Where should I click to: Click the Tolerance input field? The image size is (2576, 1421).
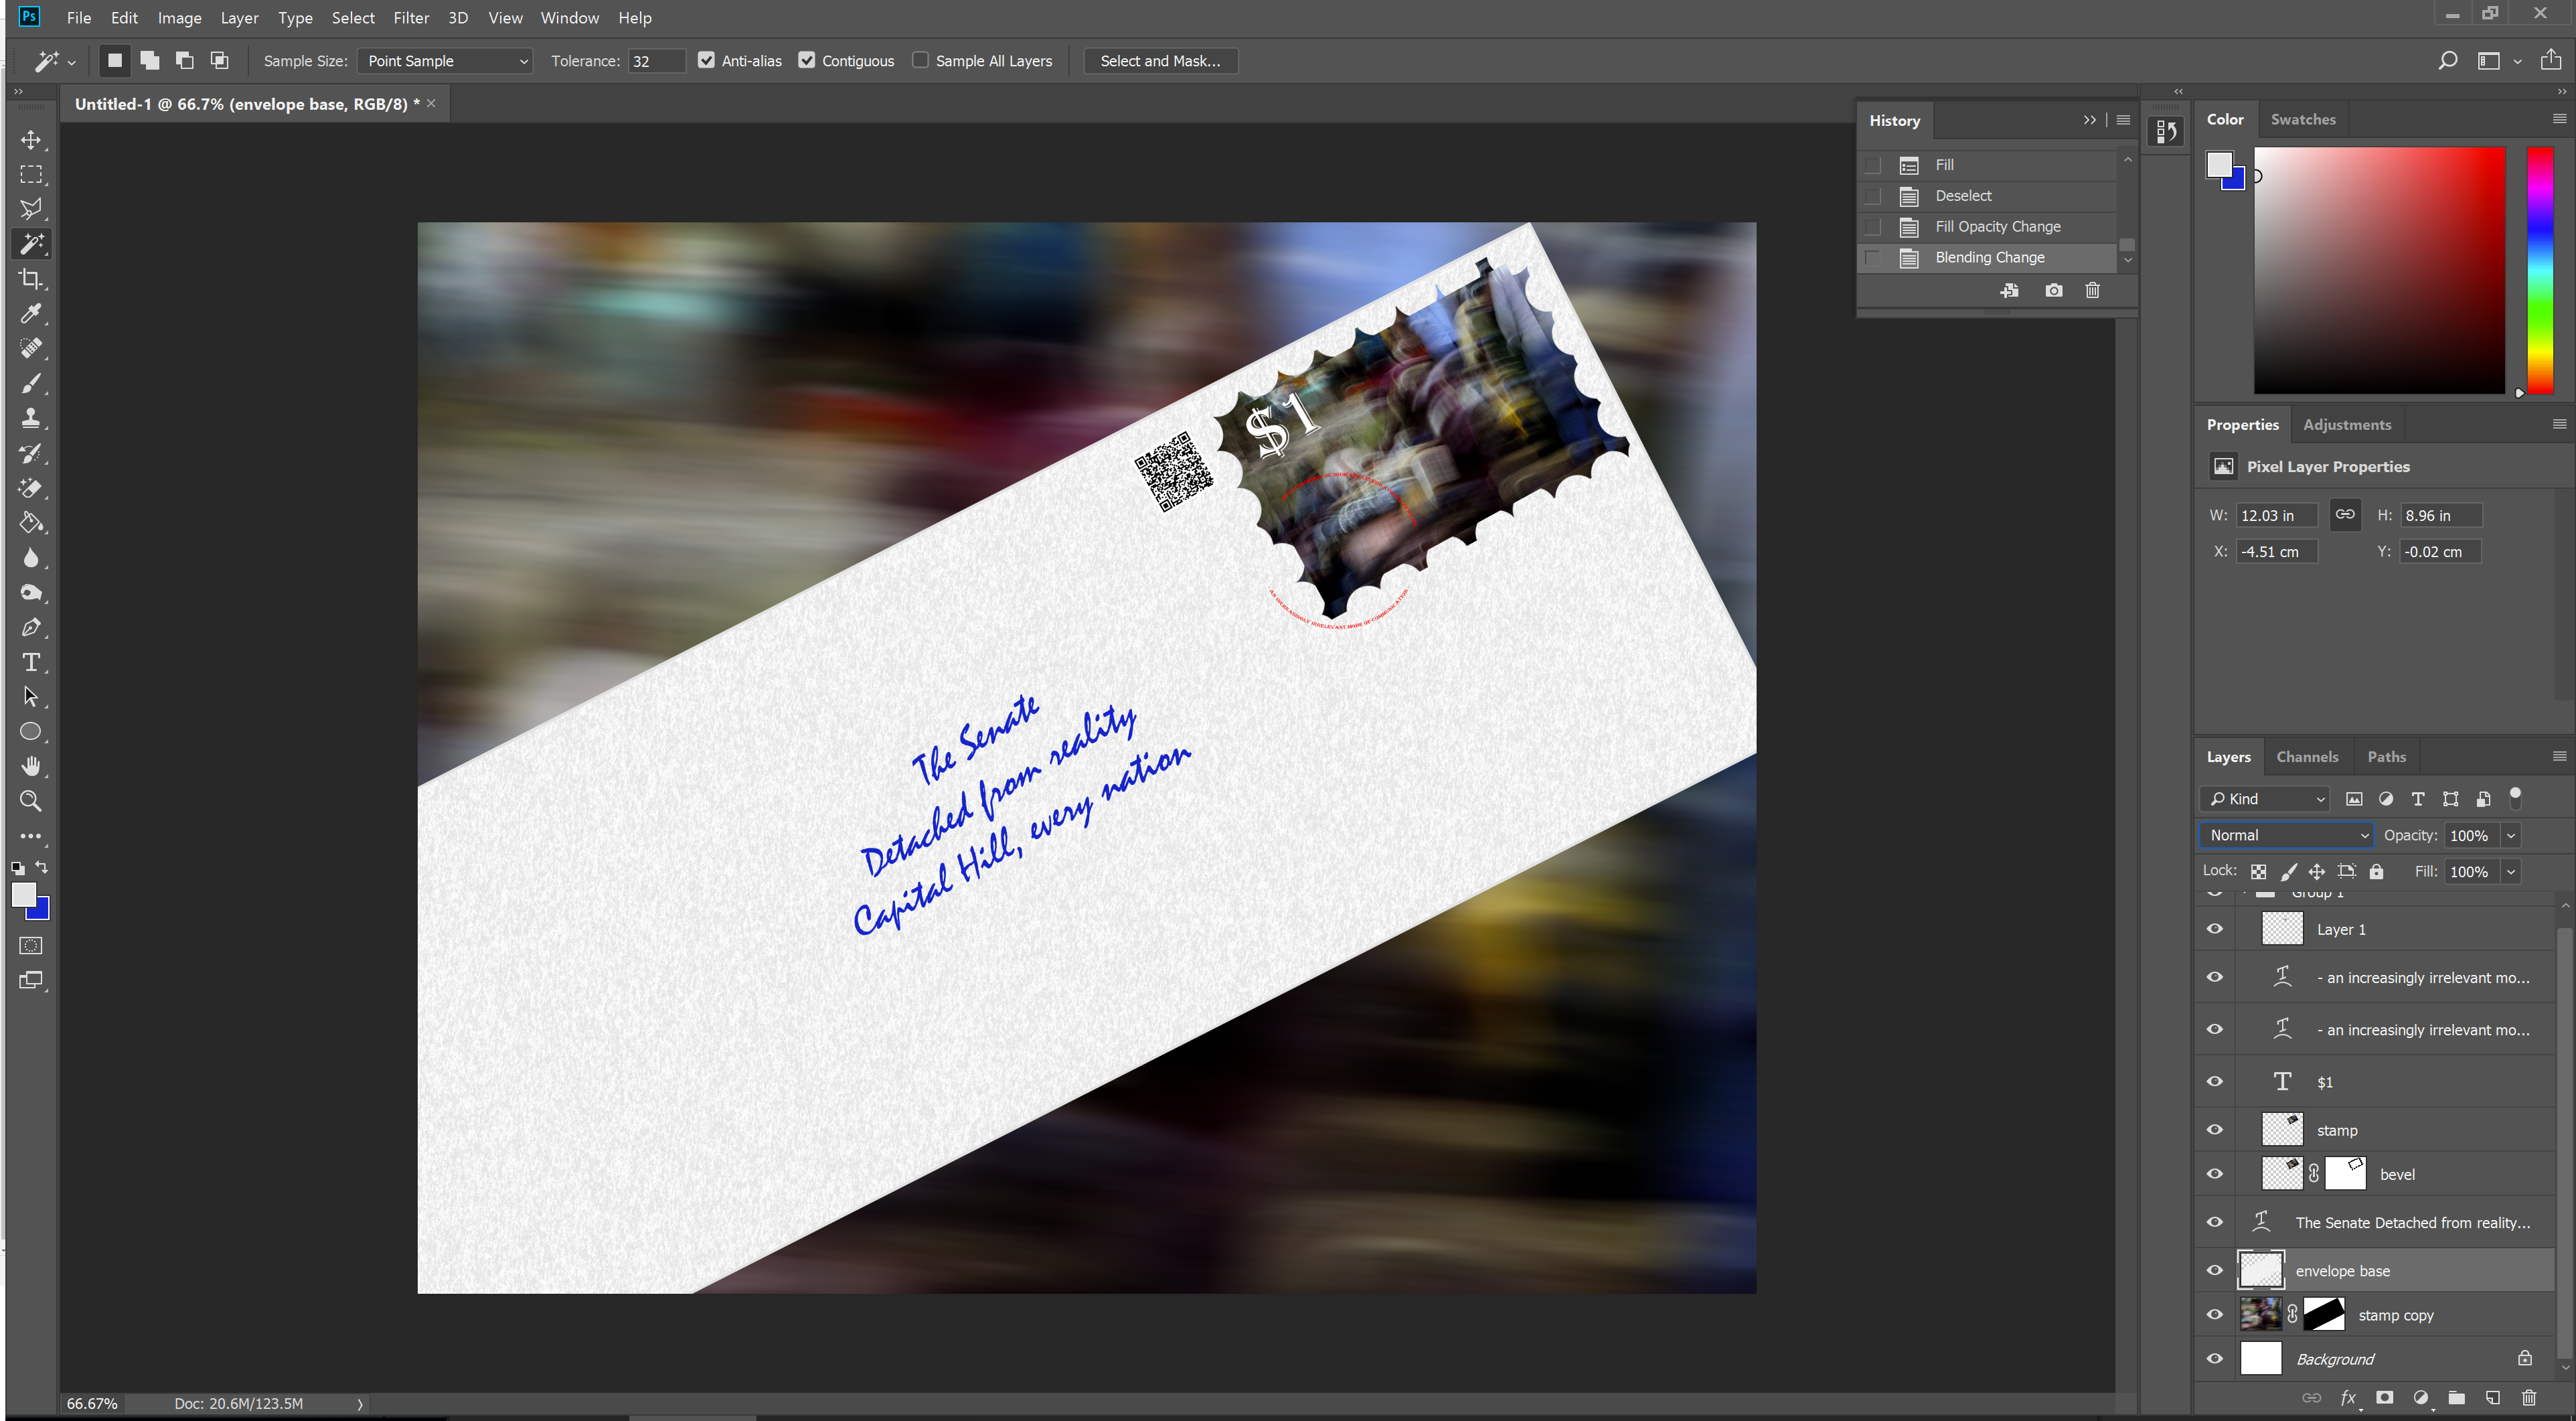pos(656,61)
